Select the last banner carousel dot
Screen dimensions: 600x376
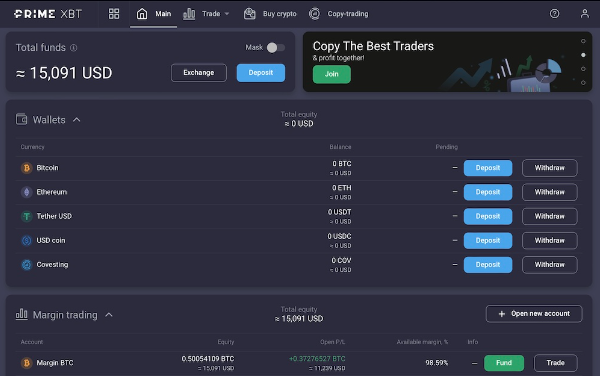click(583, 83)
